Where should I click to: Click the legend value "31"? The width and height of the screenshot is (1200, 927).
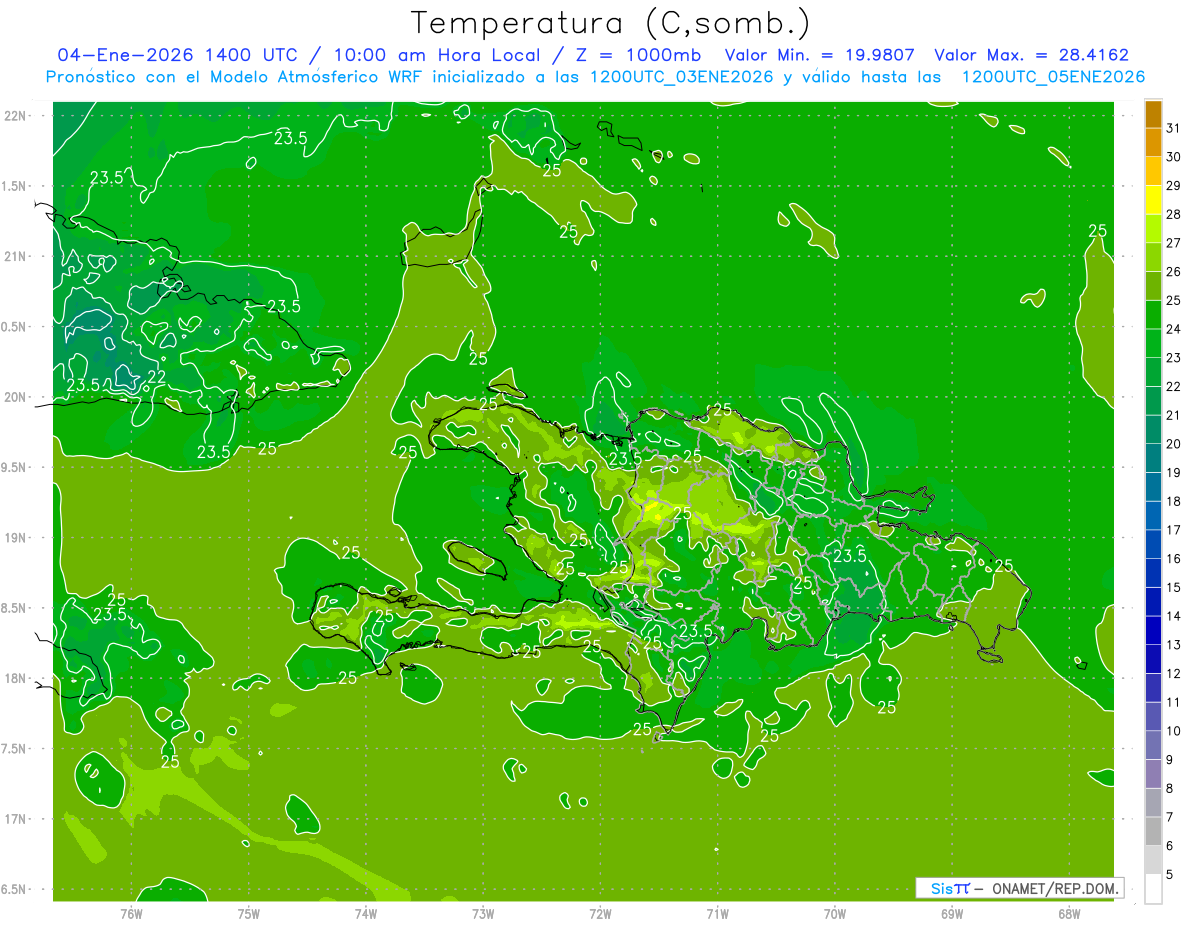tap(1174, 128)
